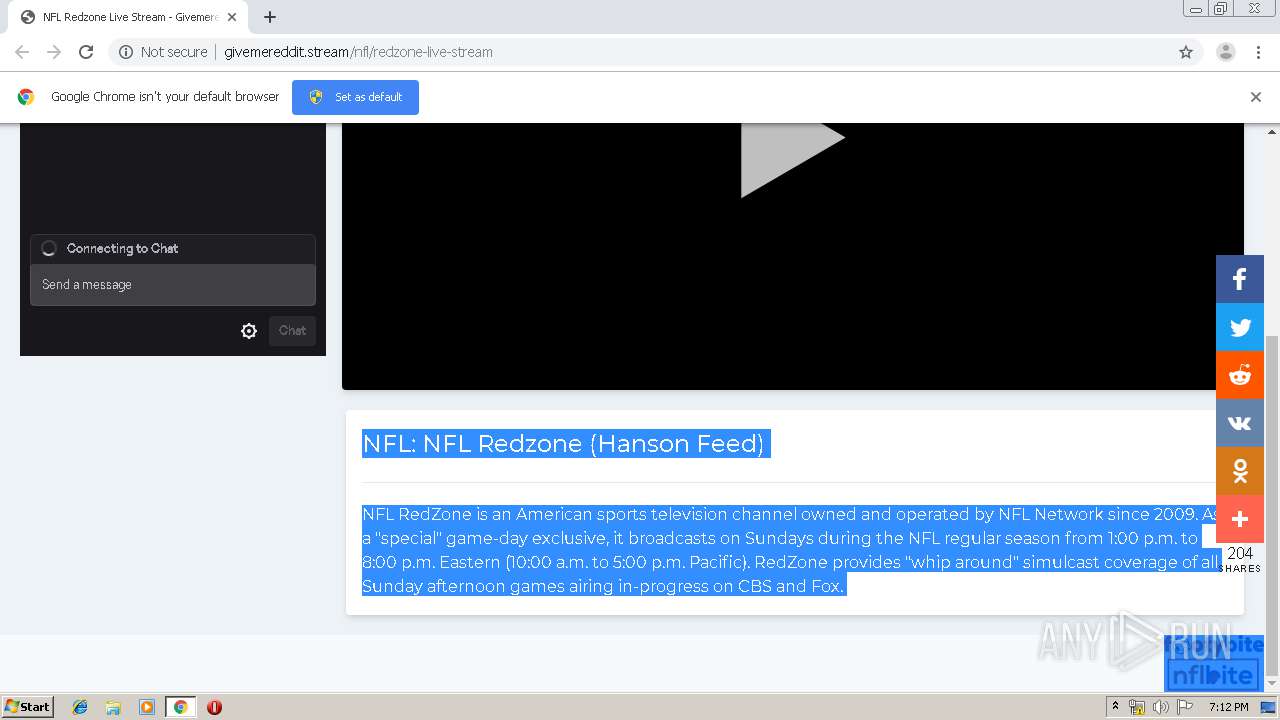The image size is (1280, 720).
Task: Share page on VK
Action: [1240, 423]
